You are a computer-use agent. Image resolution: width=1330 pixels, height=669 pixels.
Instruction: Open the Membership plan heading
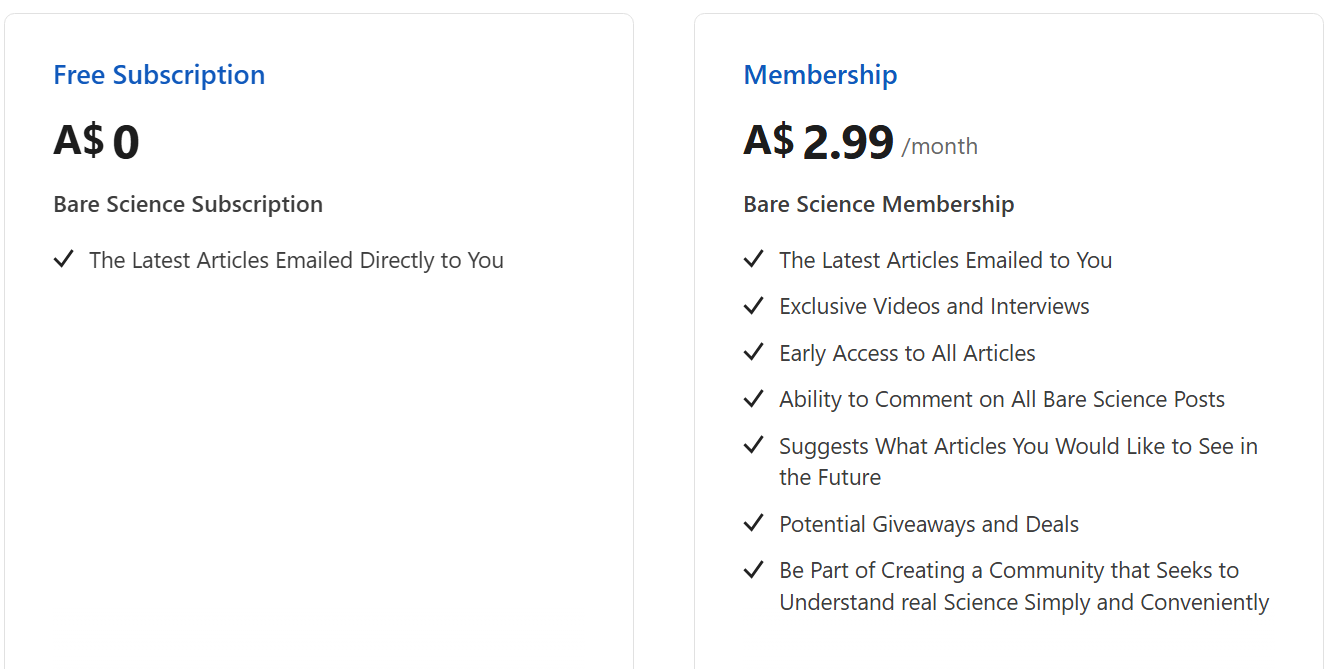click(820, 75)
